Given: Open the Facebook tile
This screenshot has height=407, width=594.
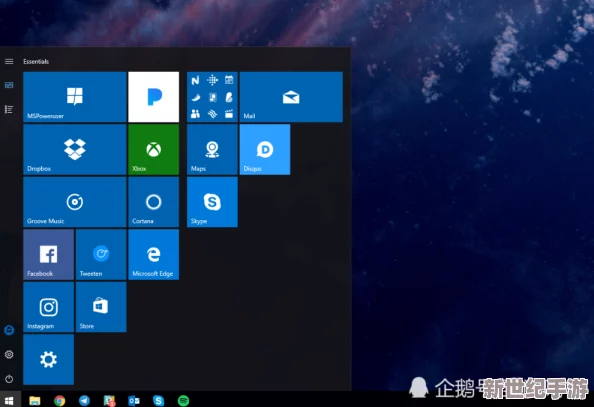Looking at the screenshot, I should pyautogui.click(x=48, y=255).
